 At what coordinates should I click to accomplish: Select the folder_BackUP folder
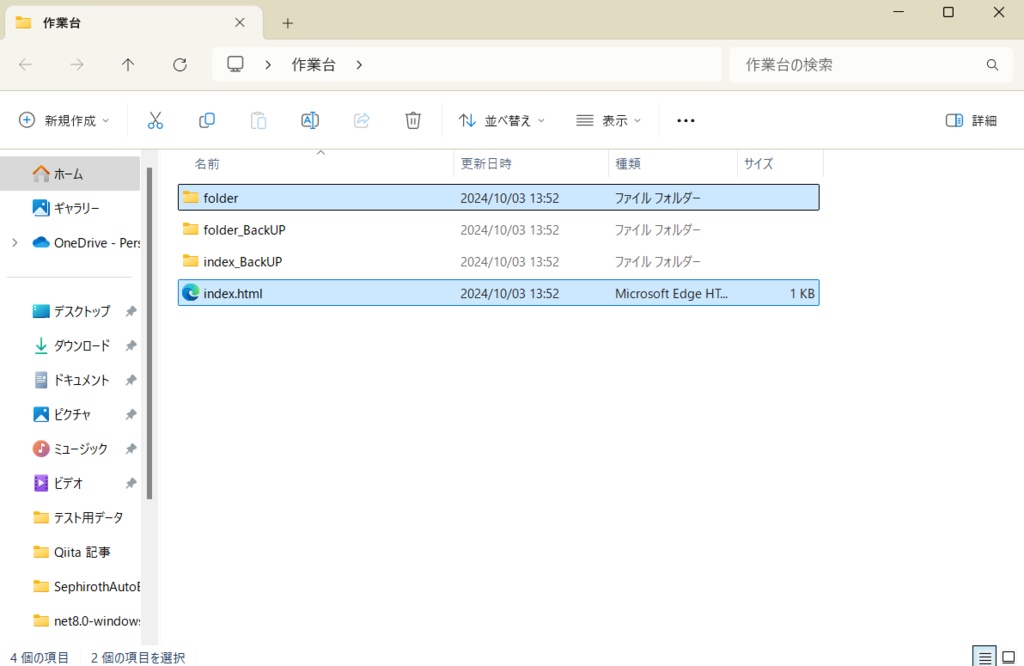[x=247, y=229]
